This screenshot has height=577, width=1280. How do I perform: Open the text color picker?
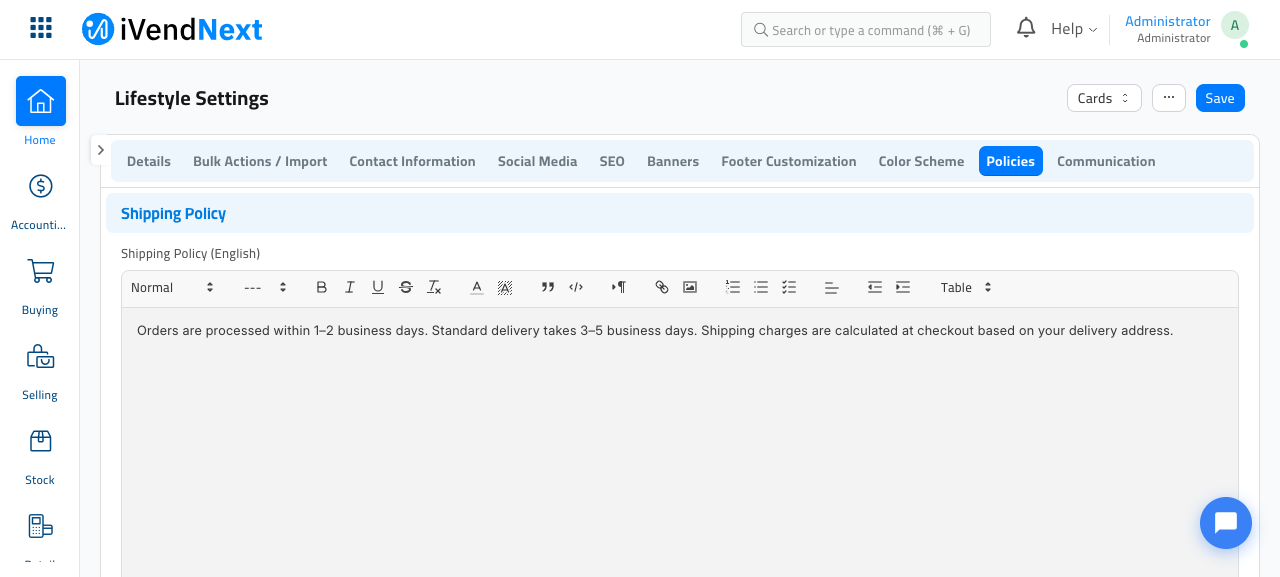477,287
